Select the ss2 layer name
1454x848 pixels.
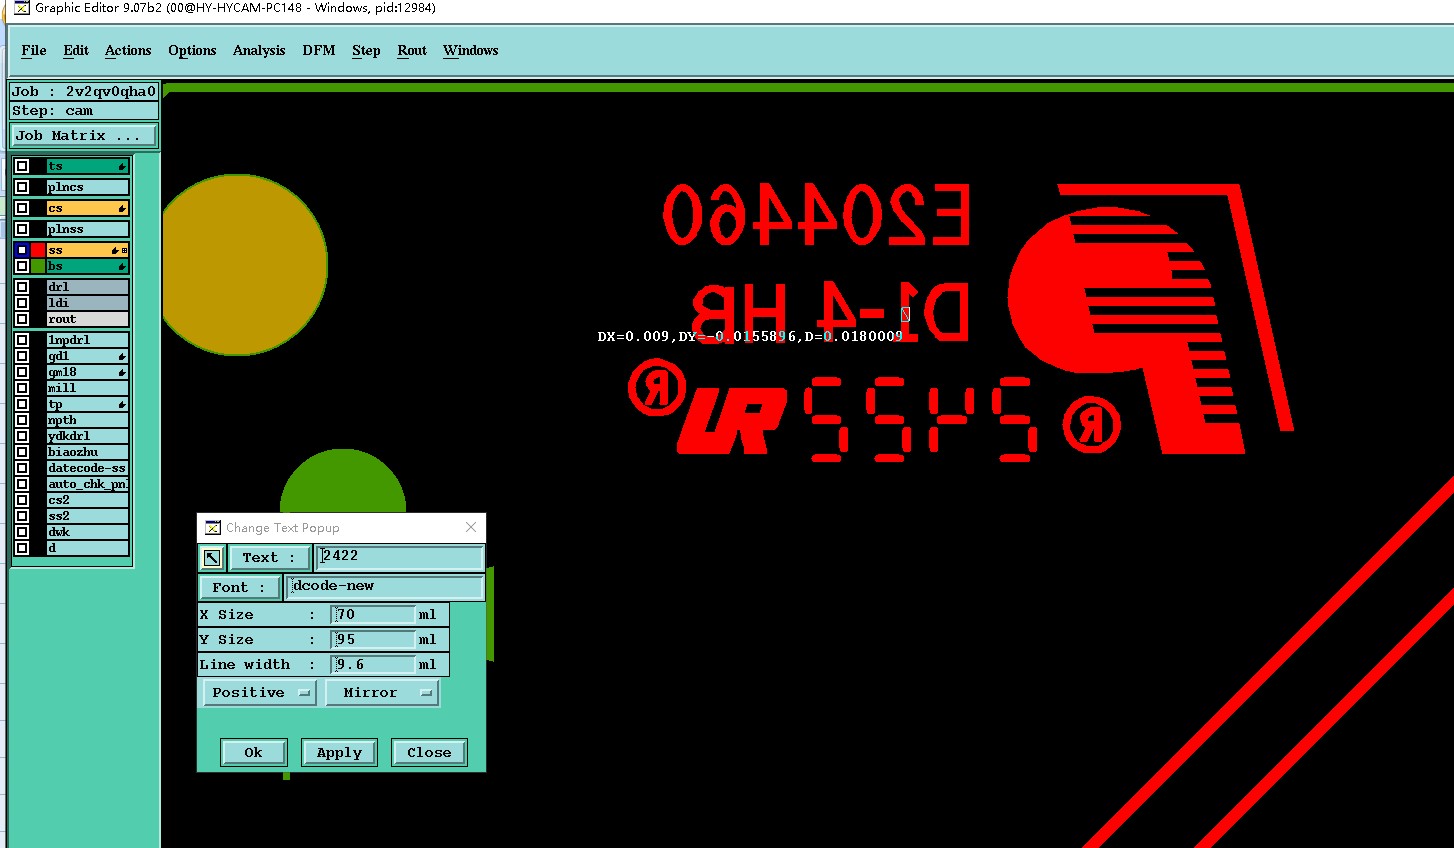coord(87,516)
